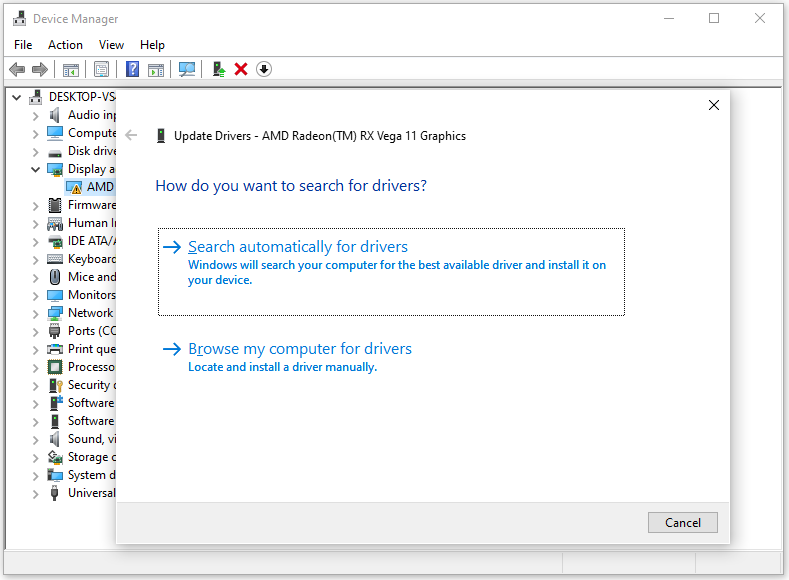The image size is (789, 580).
Task: Open the File menu
Action: [x=23, y=45]
